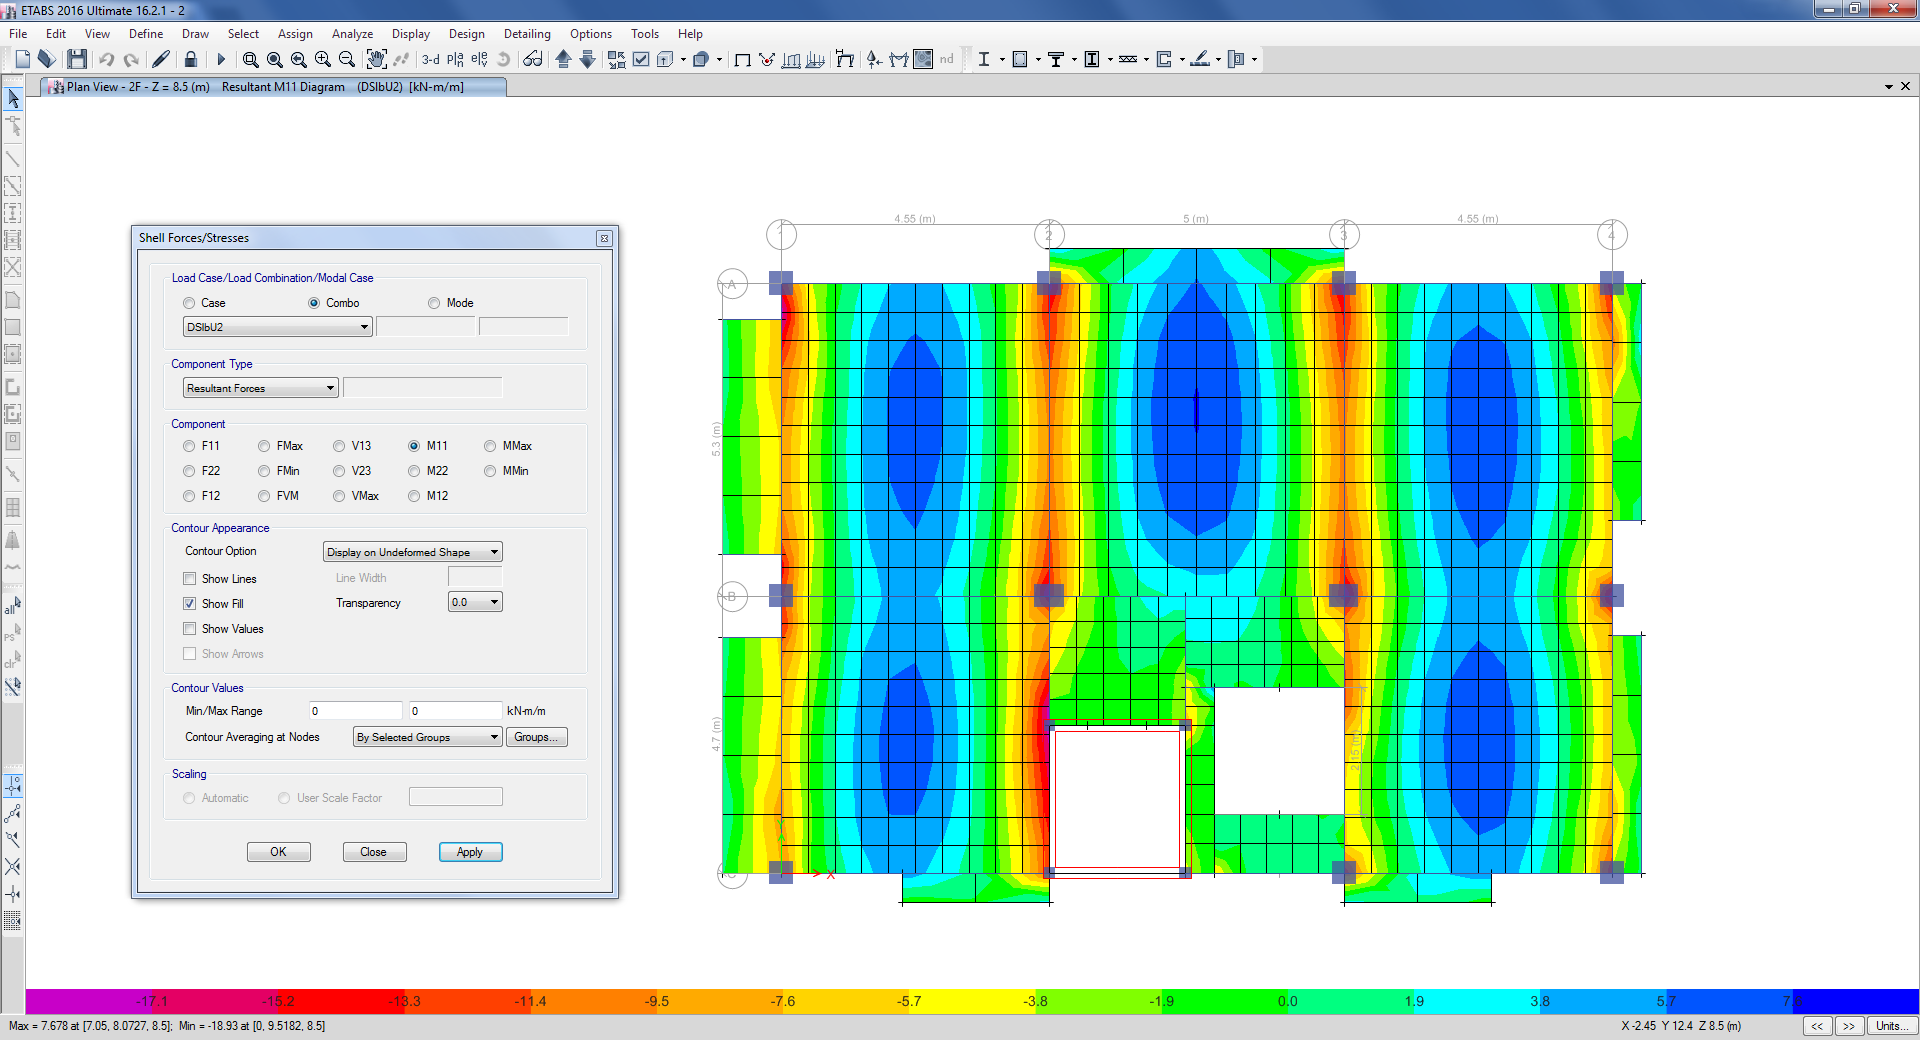Click the glasses perspective toggle icon

point(532,59)
